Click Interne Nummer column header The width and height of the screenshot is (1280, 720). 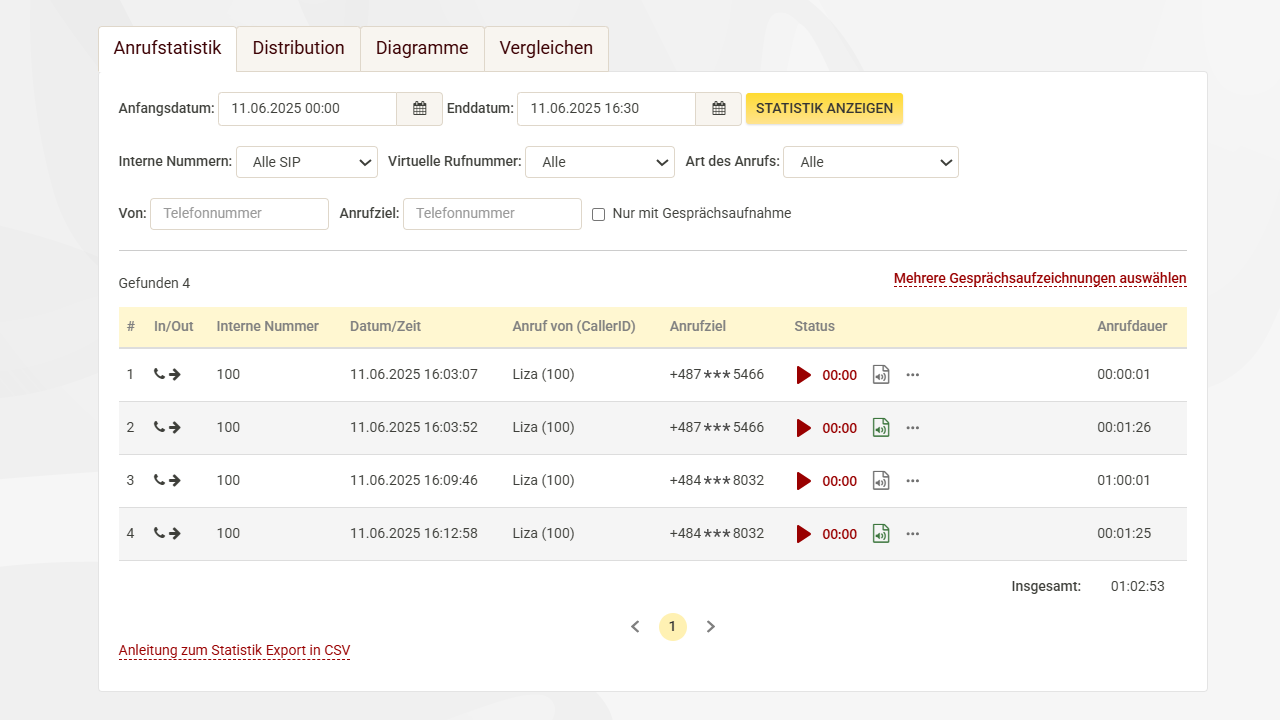(x=268, y=327)
